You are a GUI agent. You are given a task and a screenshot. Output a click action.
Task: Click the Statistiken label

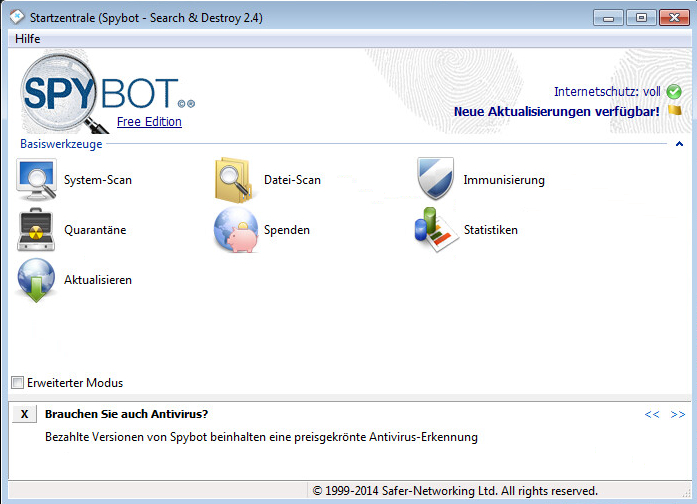[x=491, y=230]
